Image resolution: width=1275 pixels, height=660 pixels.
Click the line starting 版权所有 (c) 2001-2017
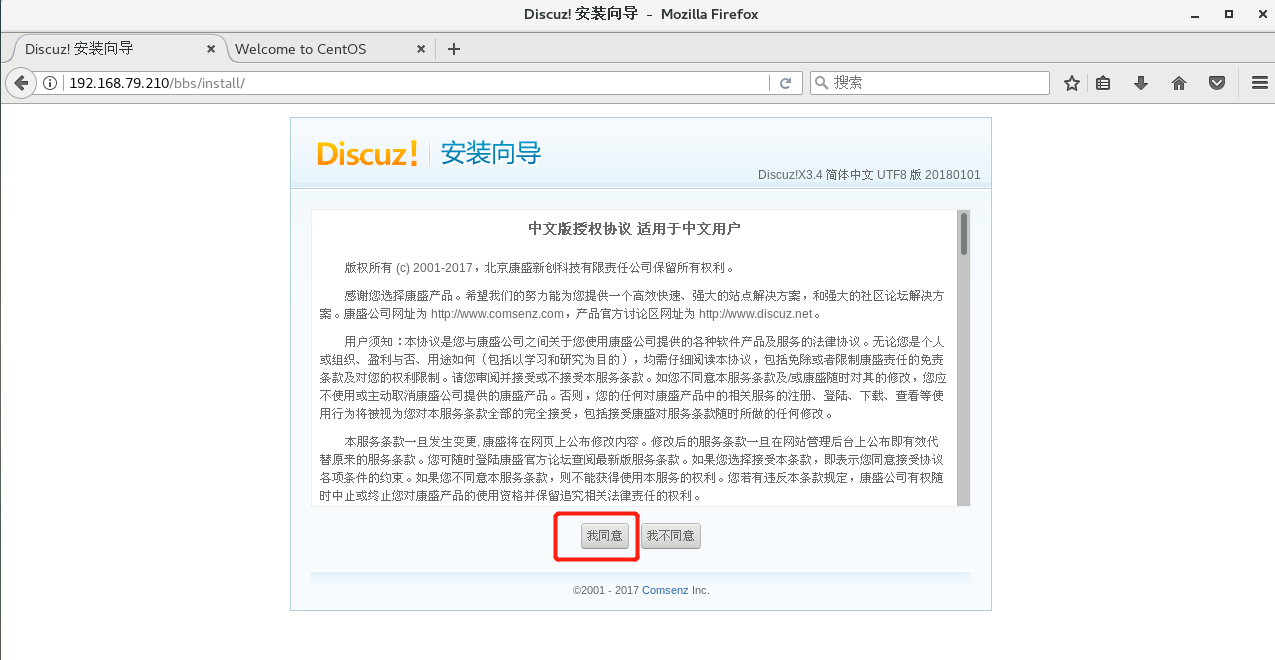click(540, 268)
